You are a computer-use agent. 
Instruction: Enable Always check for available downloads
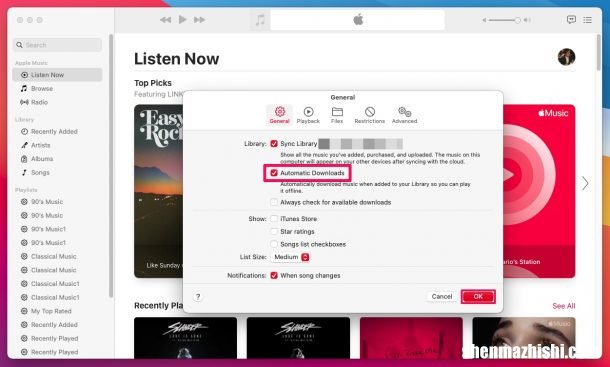tap(274, 202)
